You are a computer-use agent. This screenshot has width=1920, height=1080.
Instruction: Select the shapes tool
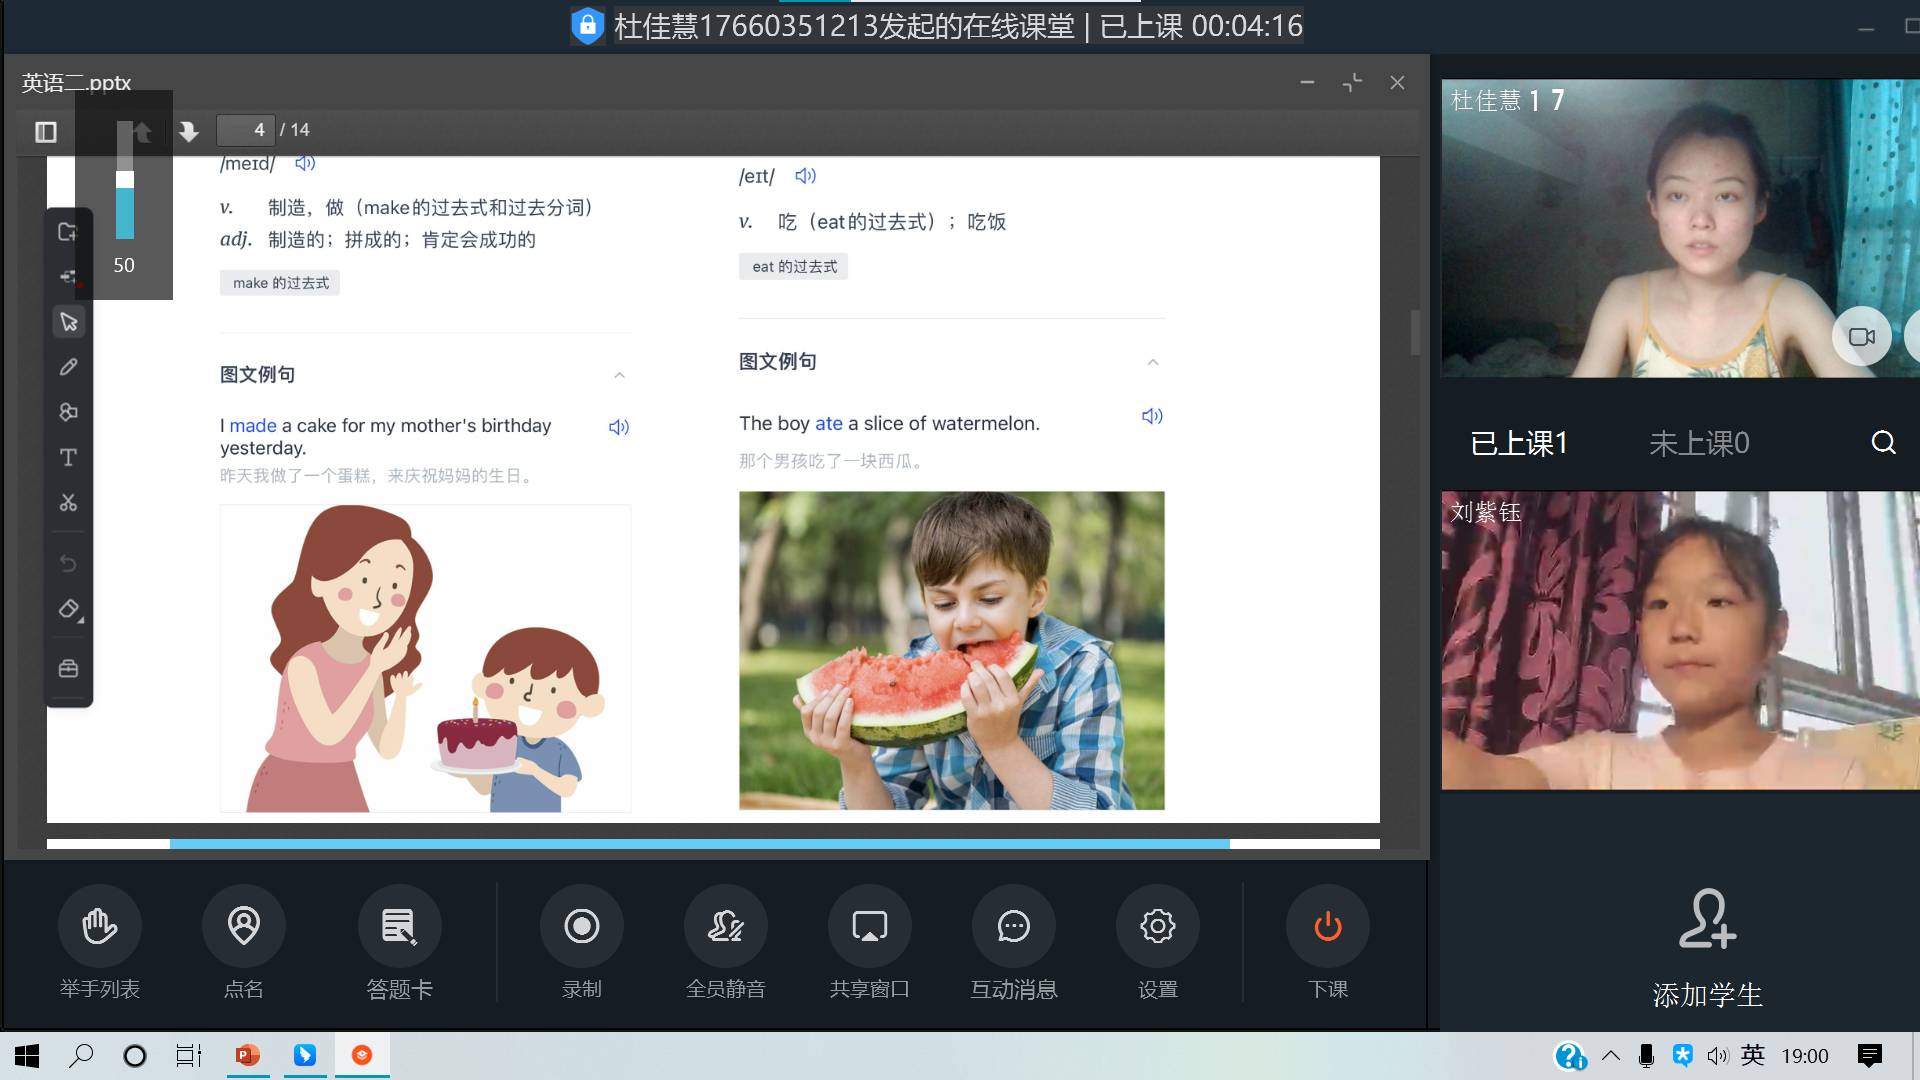click(x=68, y=412)
